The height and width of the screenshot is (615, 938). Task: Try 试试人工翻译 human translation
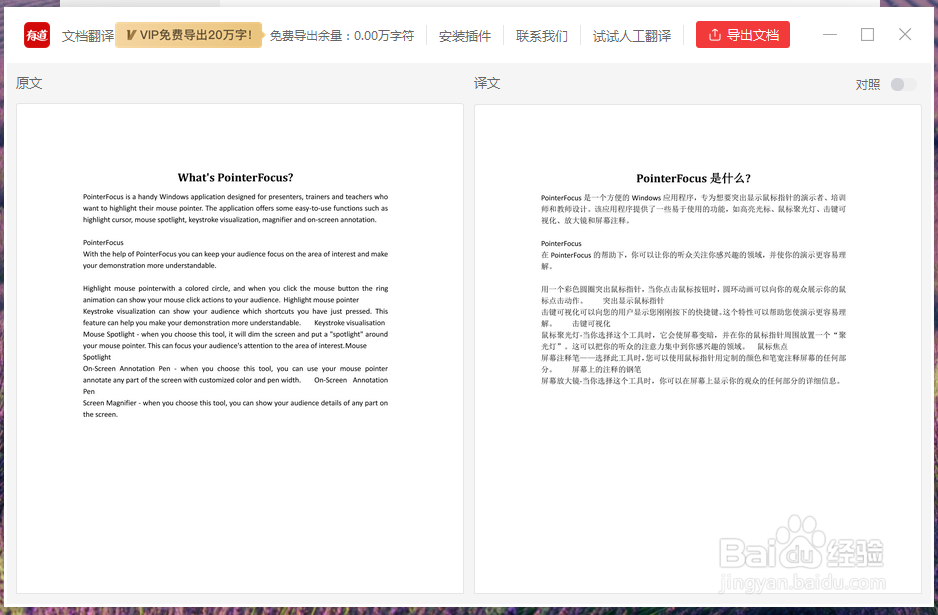click(632, 36)
